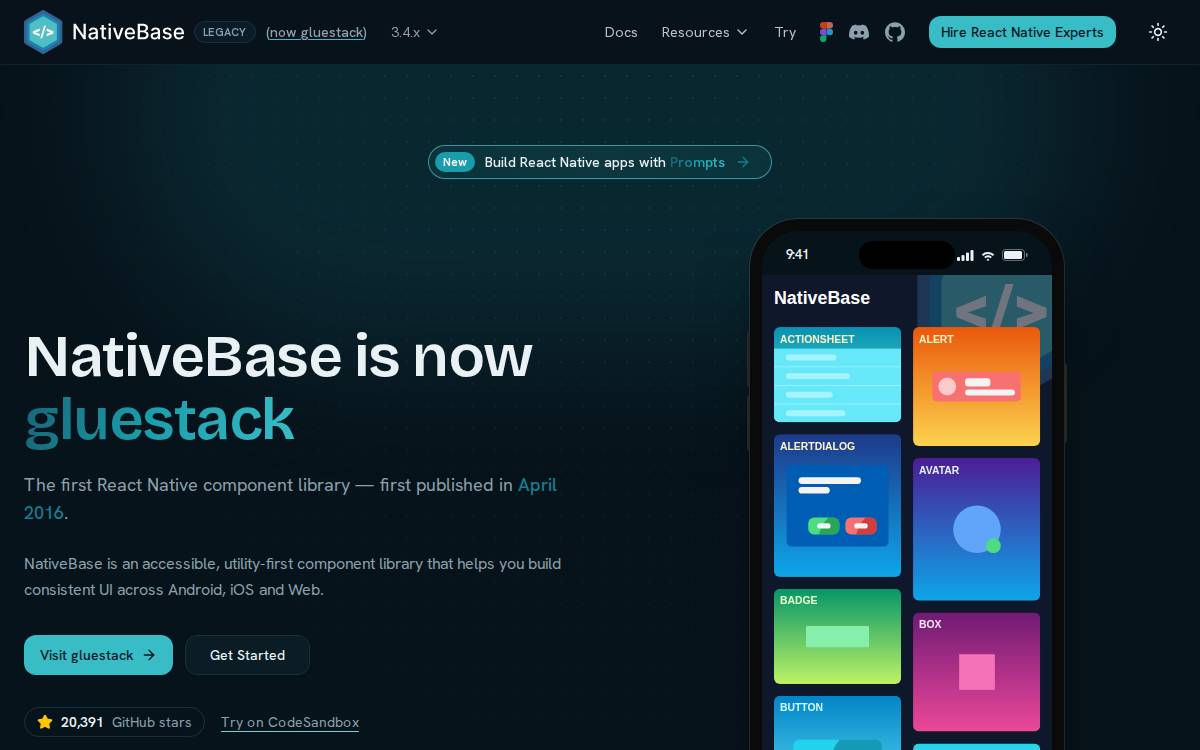This screenshot has height=750, width=1200.
Task: Open the Try on CodeSandbox link
Action: [x=290, y=722]
